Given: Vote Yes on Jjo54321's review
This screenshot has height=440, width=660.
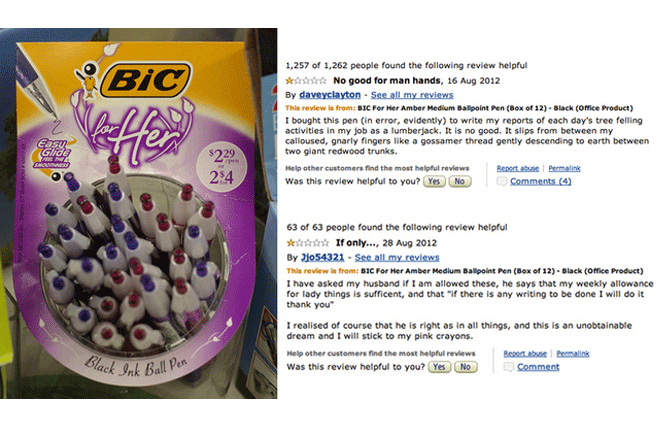Looking at the screenshot, I should coord(438,367).
